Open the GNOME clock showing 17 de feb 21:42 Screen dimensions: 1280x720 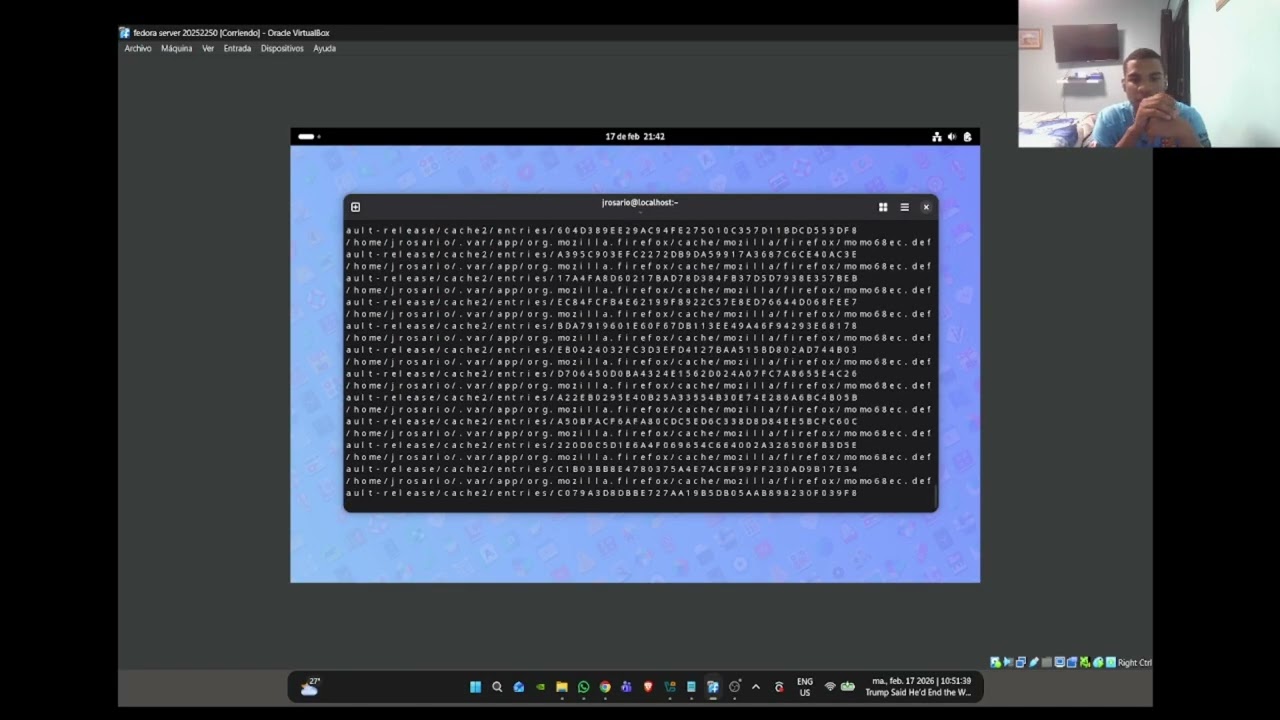click(x=635, y=136)
